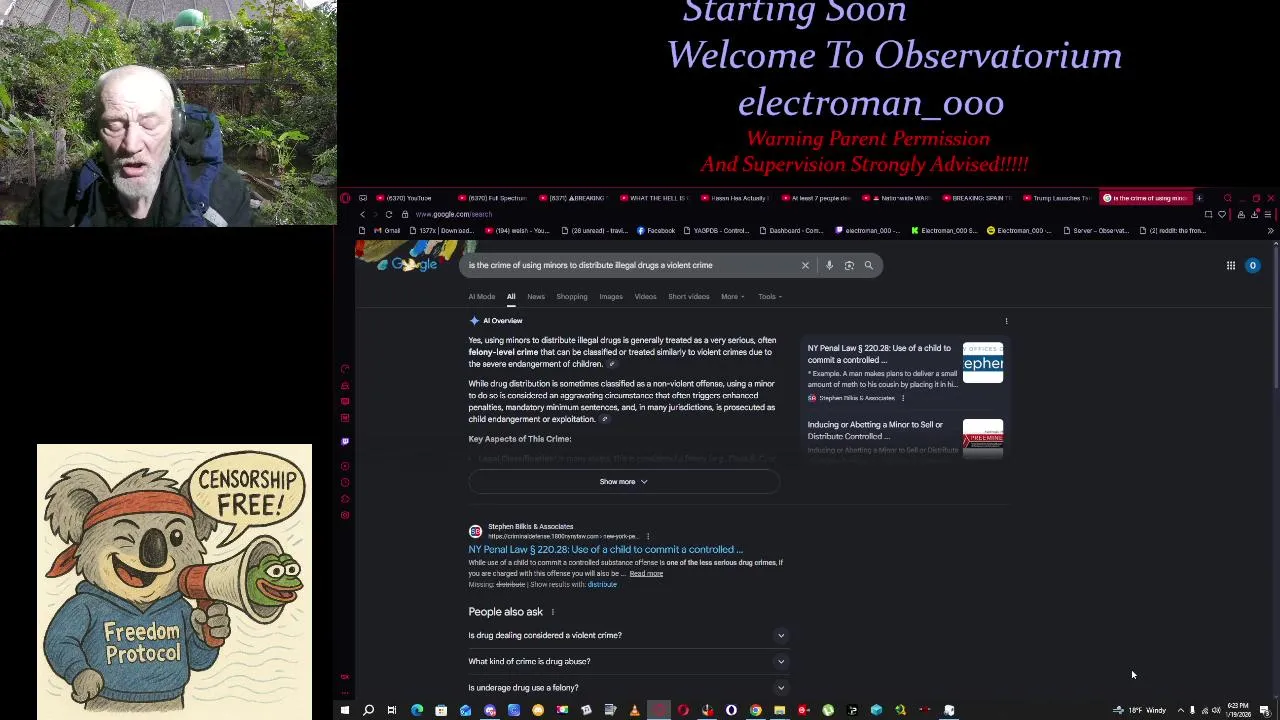Click Read more link in result snippet
1280x720 pixels.
coord(646,574)
